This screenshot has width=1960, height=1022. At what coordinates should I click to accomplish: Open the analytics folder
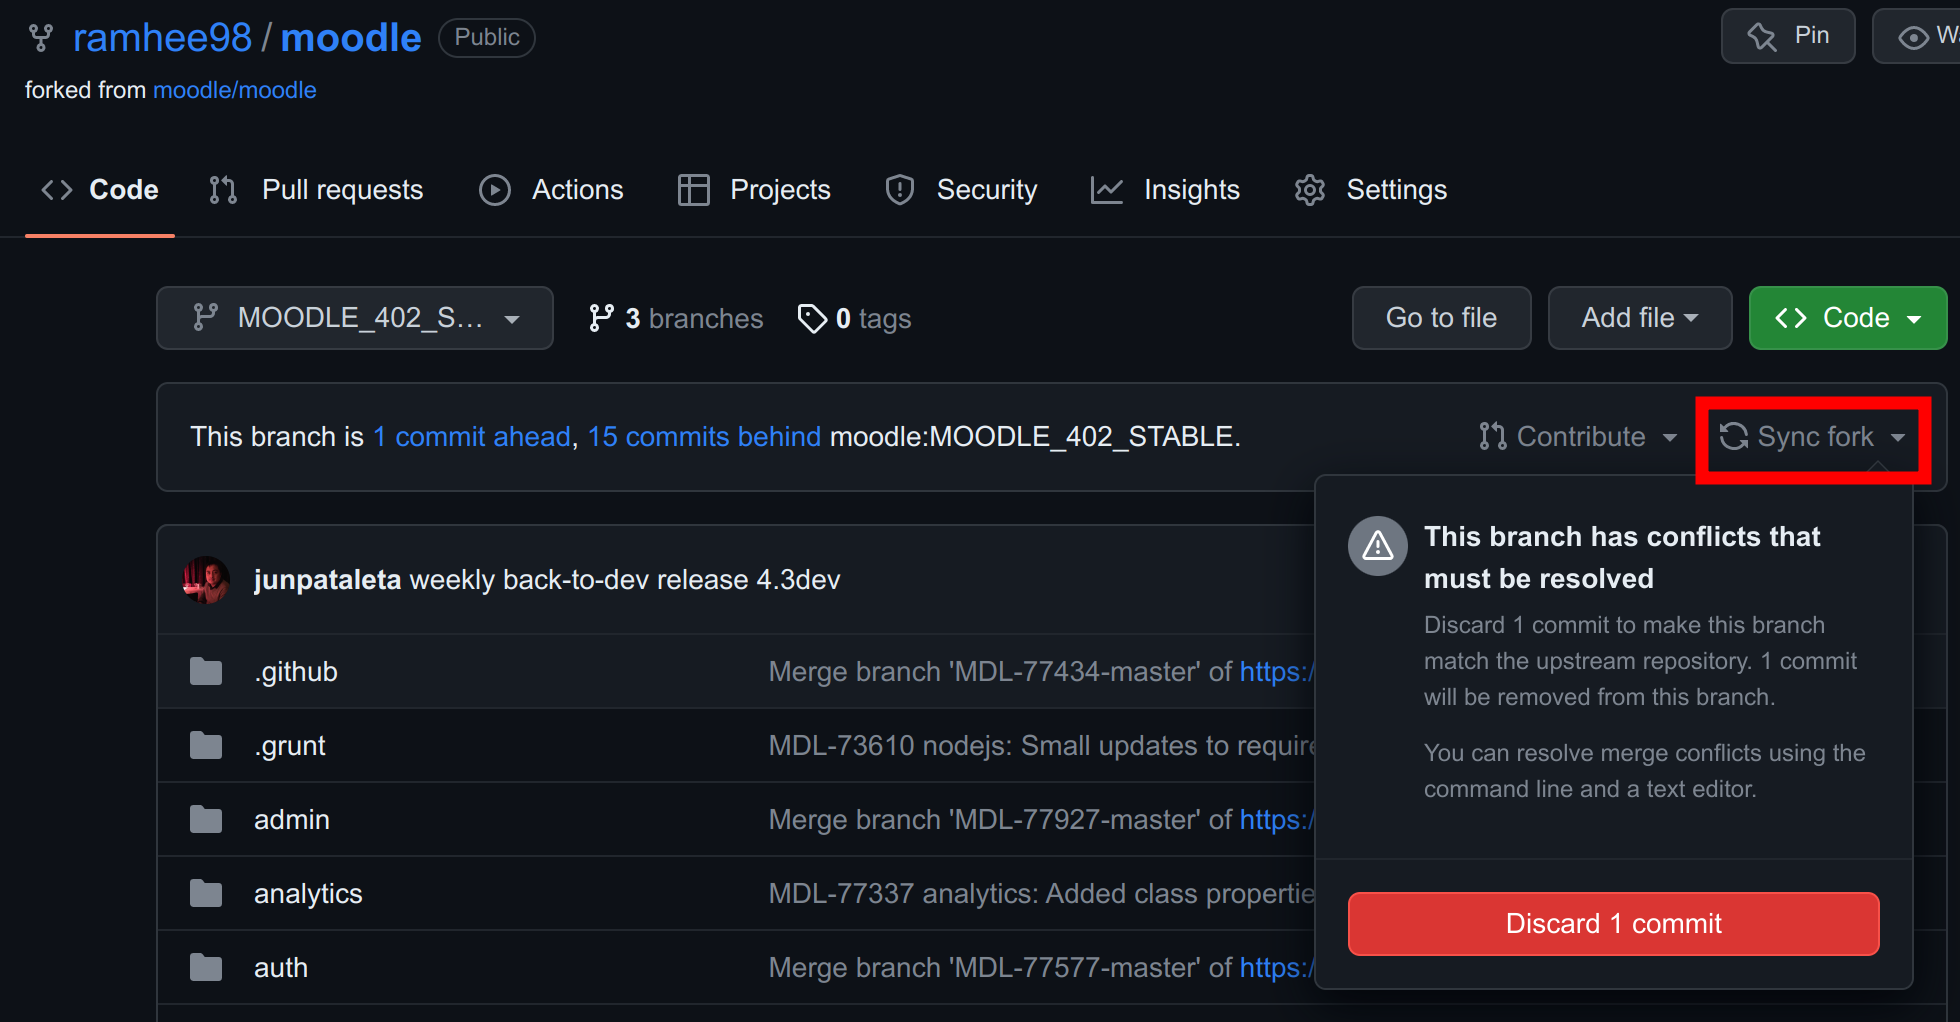pos(308,893)
